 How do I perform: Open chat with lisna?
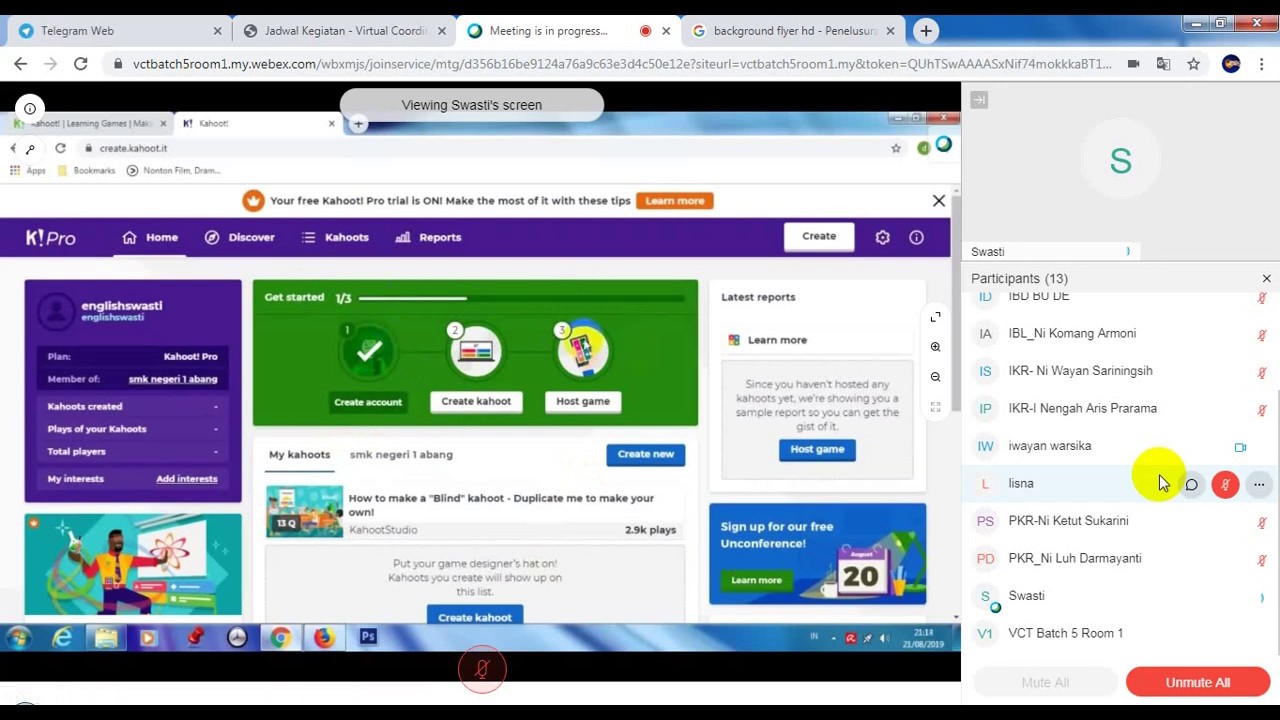pyautogui.click(x=1191, y=485)
